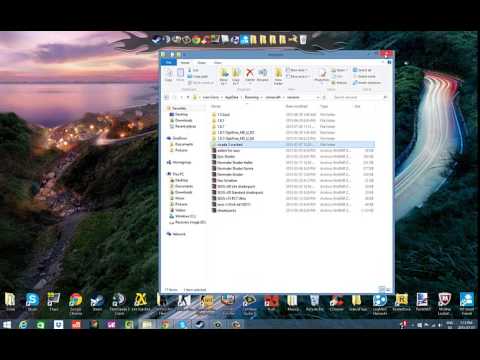Collapse the ribbon with the chevron
This screenshot has width=480, height=360.
click(383, 62)
